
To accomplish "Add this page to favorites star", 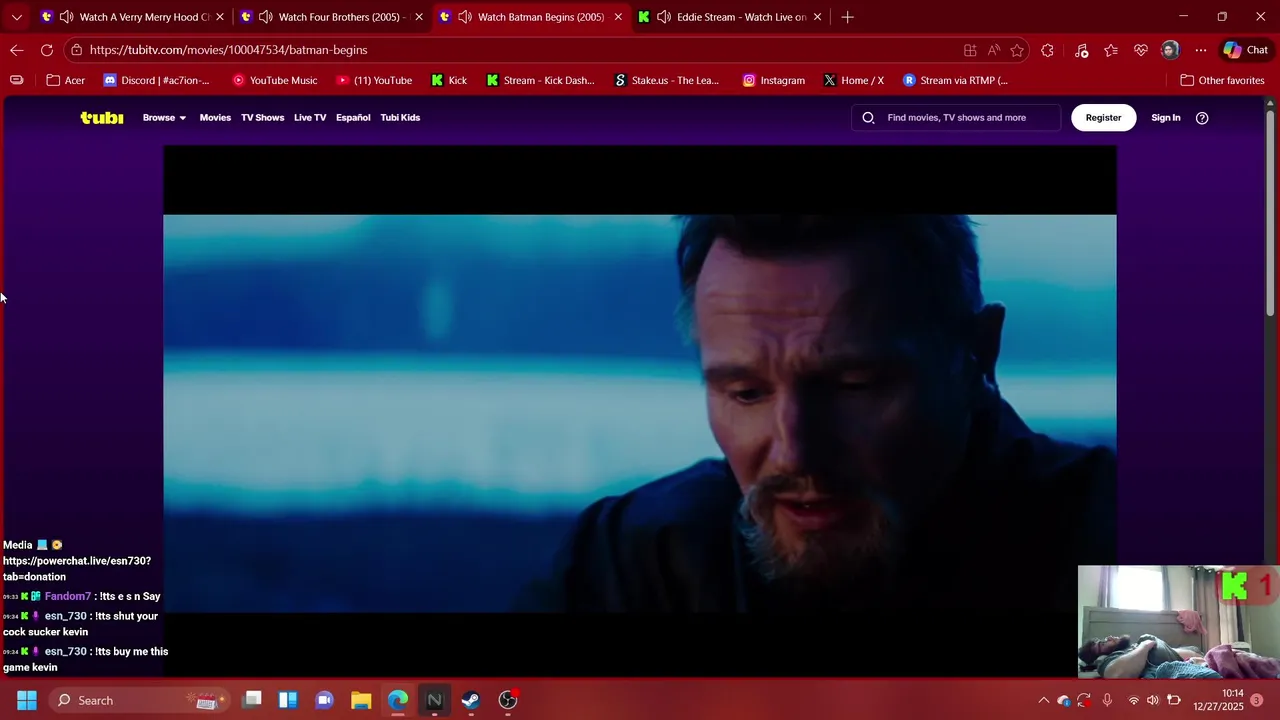I will tap(1017, 50).
